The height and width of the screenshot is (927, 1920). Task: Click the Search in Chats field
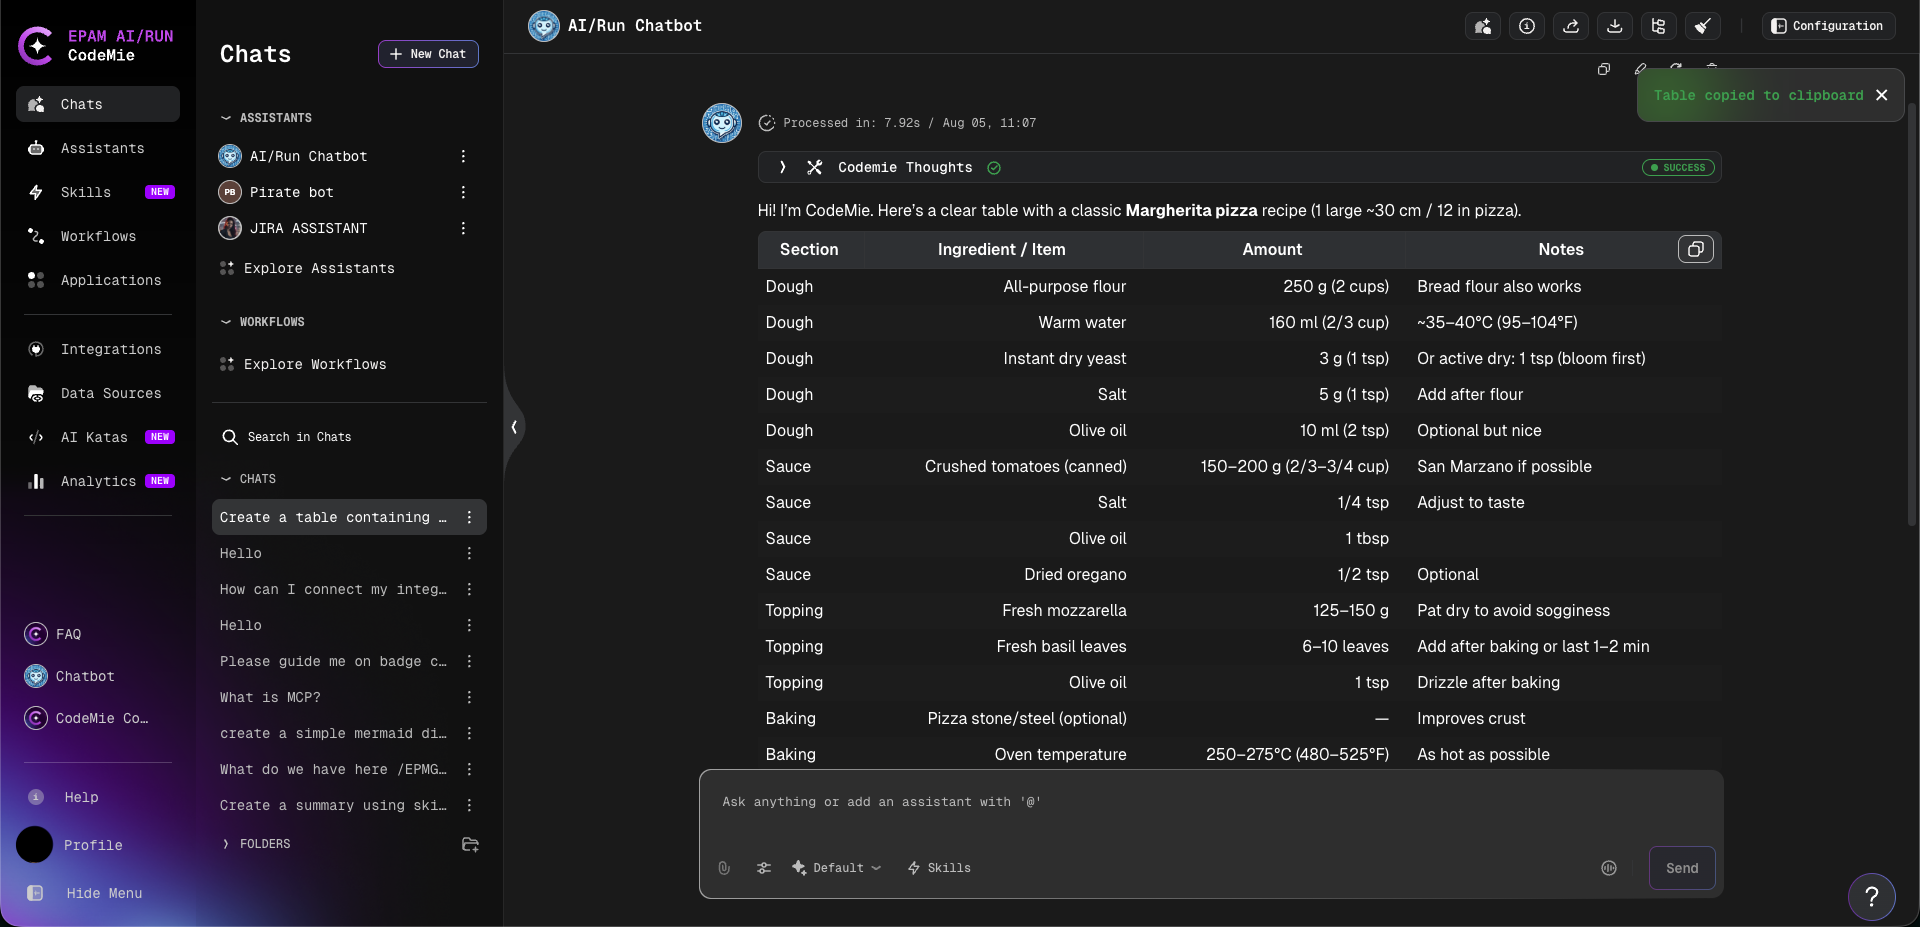pos(349,437)
